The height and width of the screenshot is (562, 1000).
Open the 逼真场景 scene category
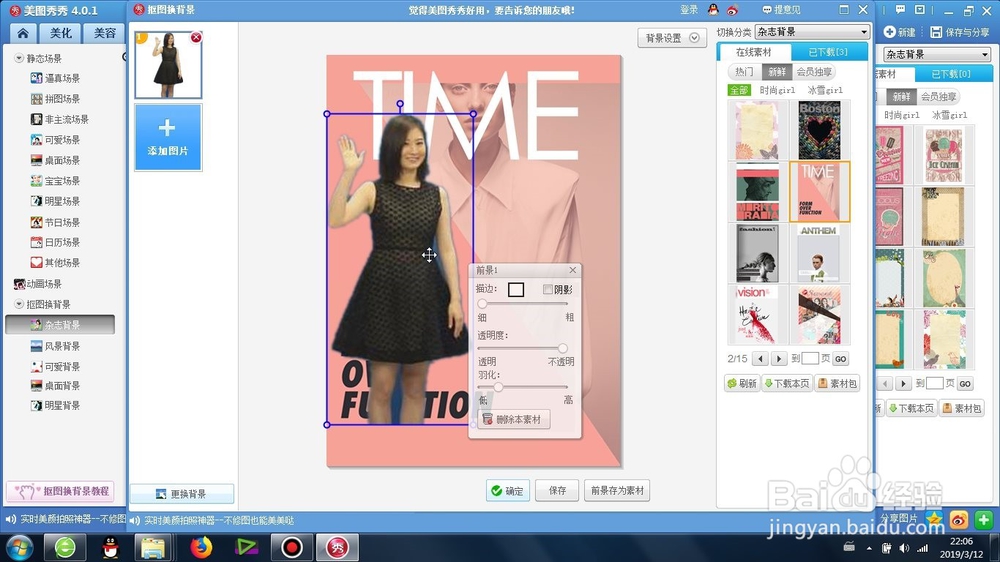coord(55,78)
